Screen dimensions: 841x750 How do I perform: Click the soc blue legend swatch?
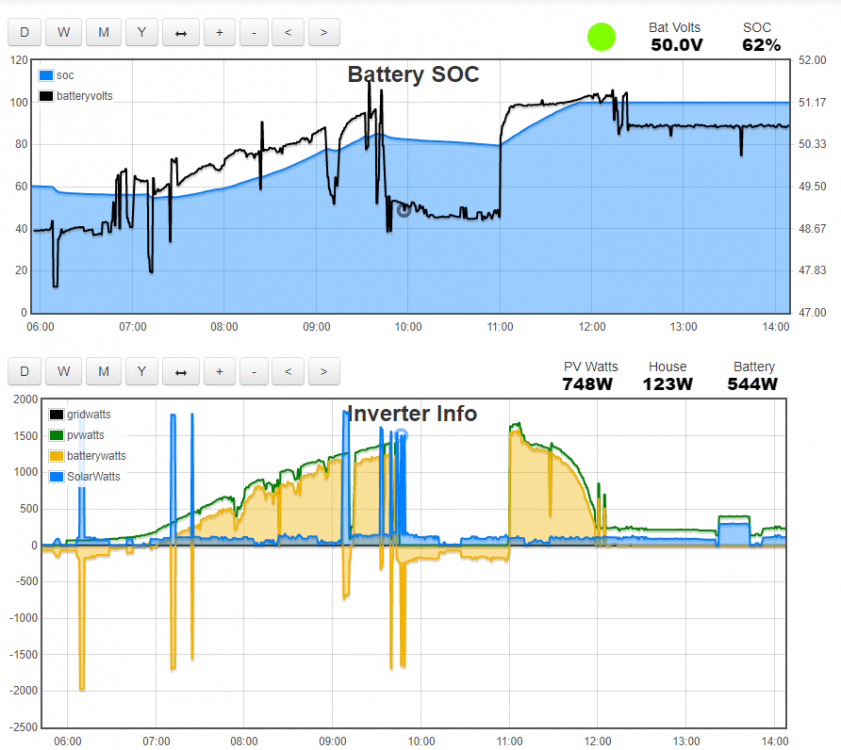click(x=46, y=76)
